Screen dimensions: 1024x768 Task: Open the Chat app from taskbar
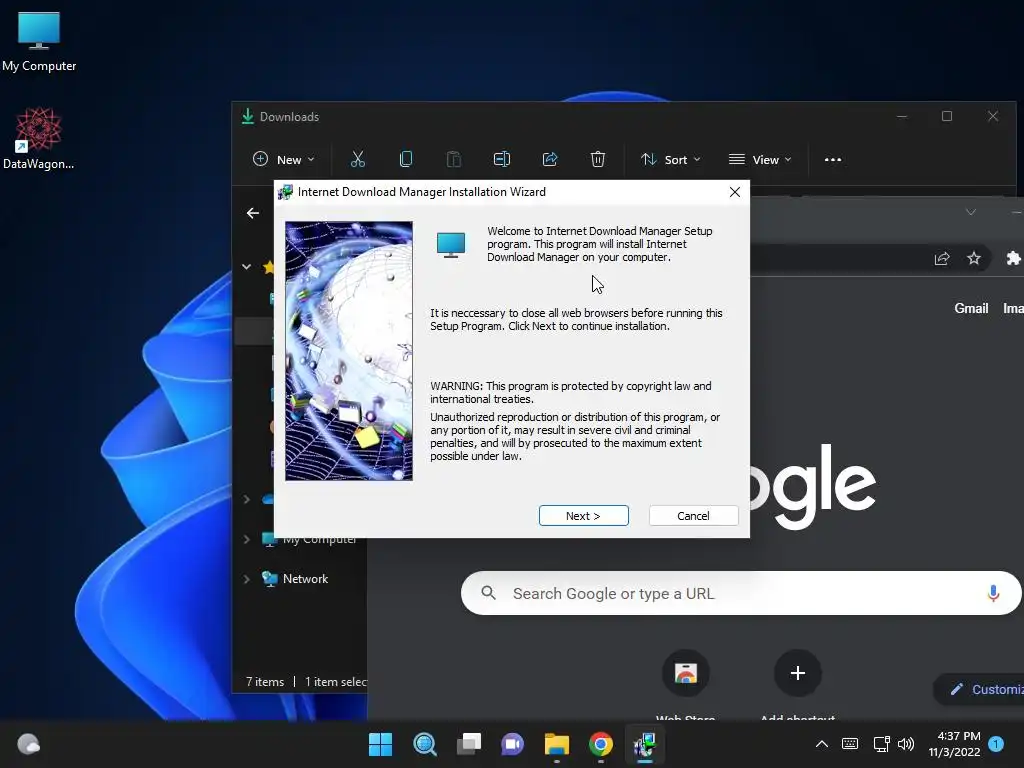pos(513,744)
